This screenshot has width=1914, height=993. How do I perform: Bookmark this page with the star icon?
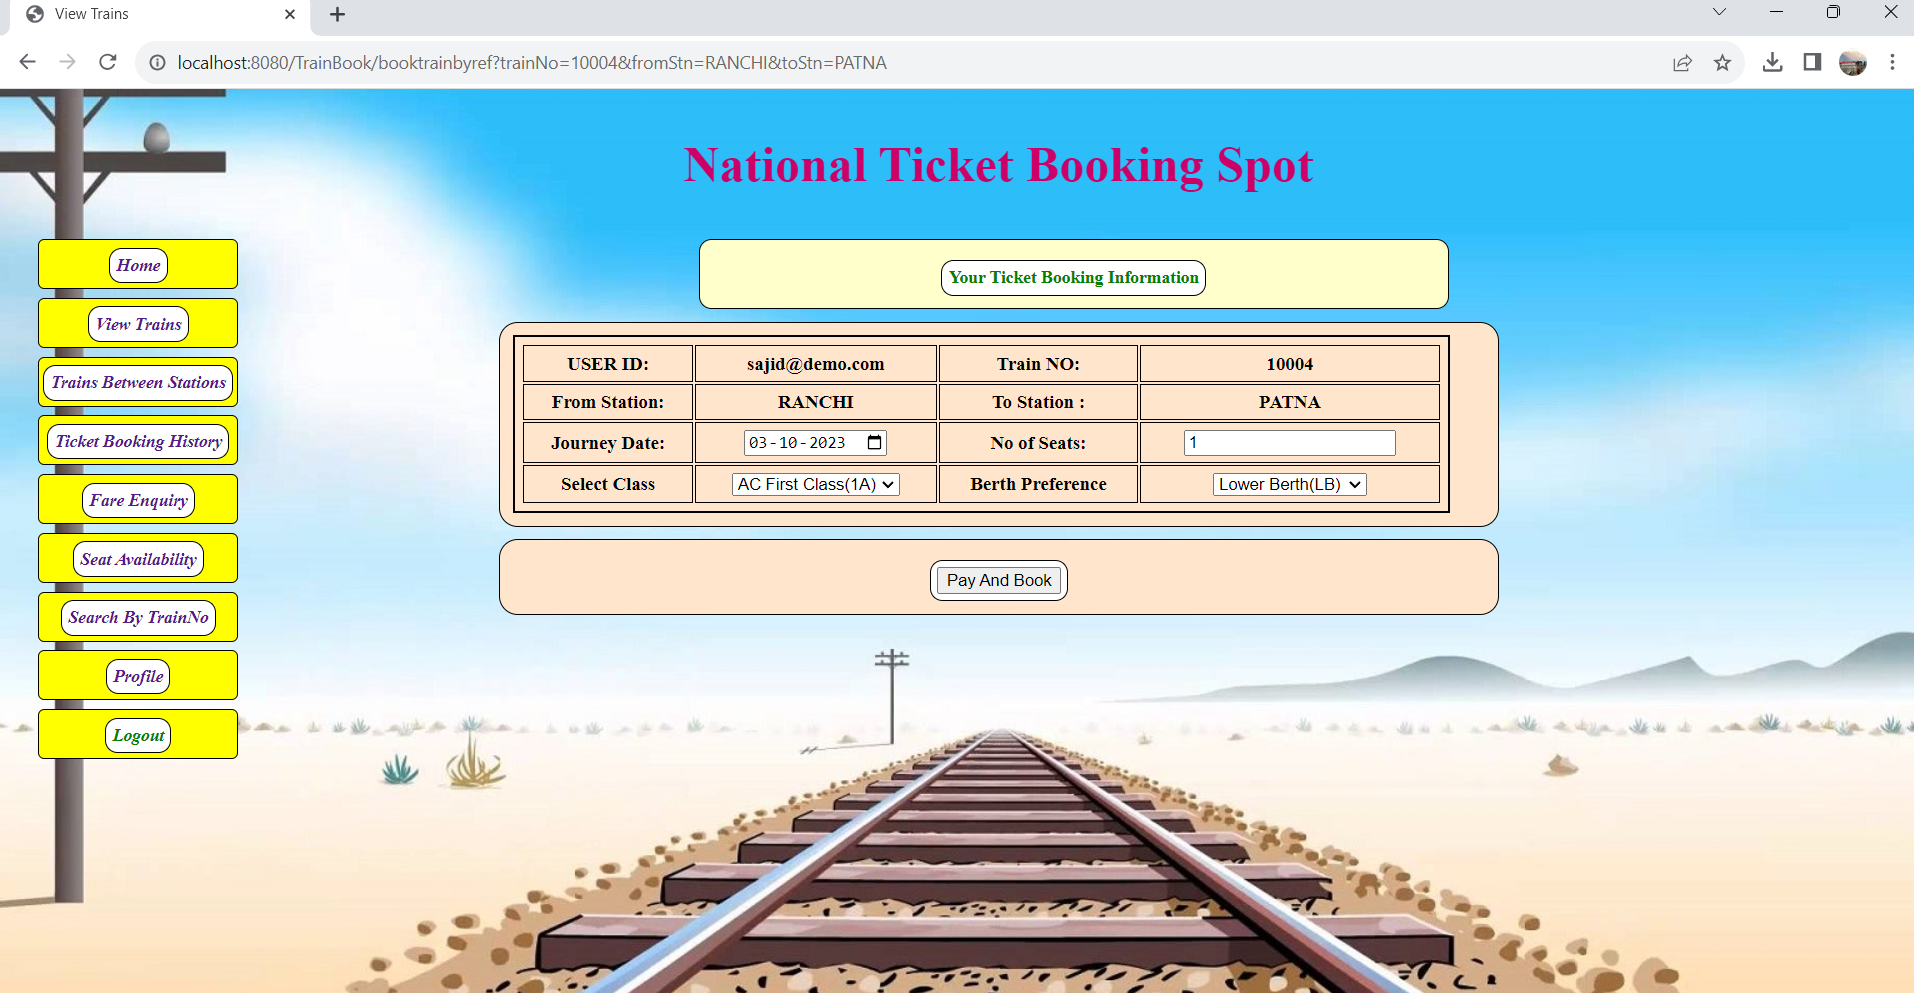click(1723, 62)
